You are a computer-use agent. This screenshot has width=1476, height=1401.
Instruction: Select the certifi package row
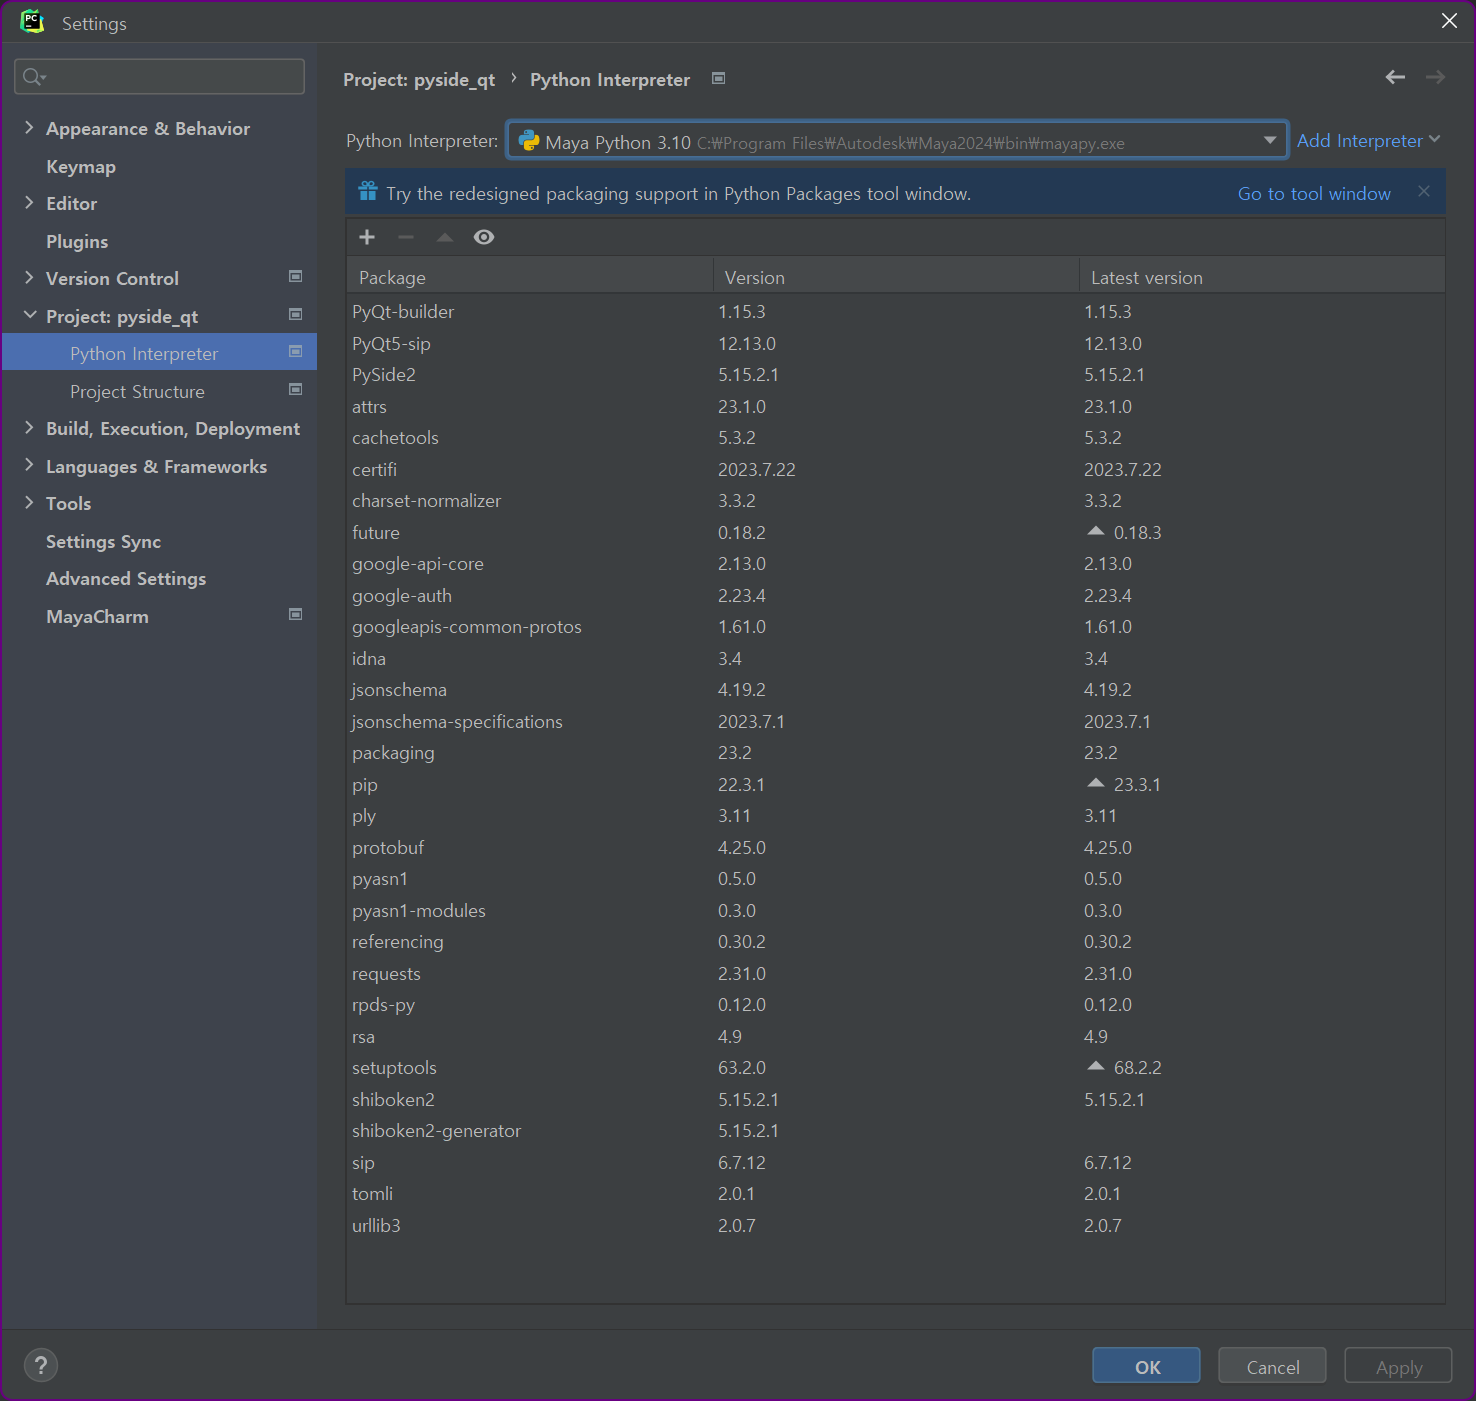(895, 470)
